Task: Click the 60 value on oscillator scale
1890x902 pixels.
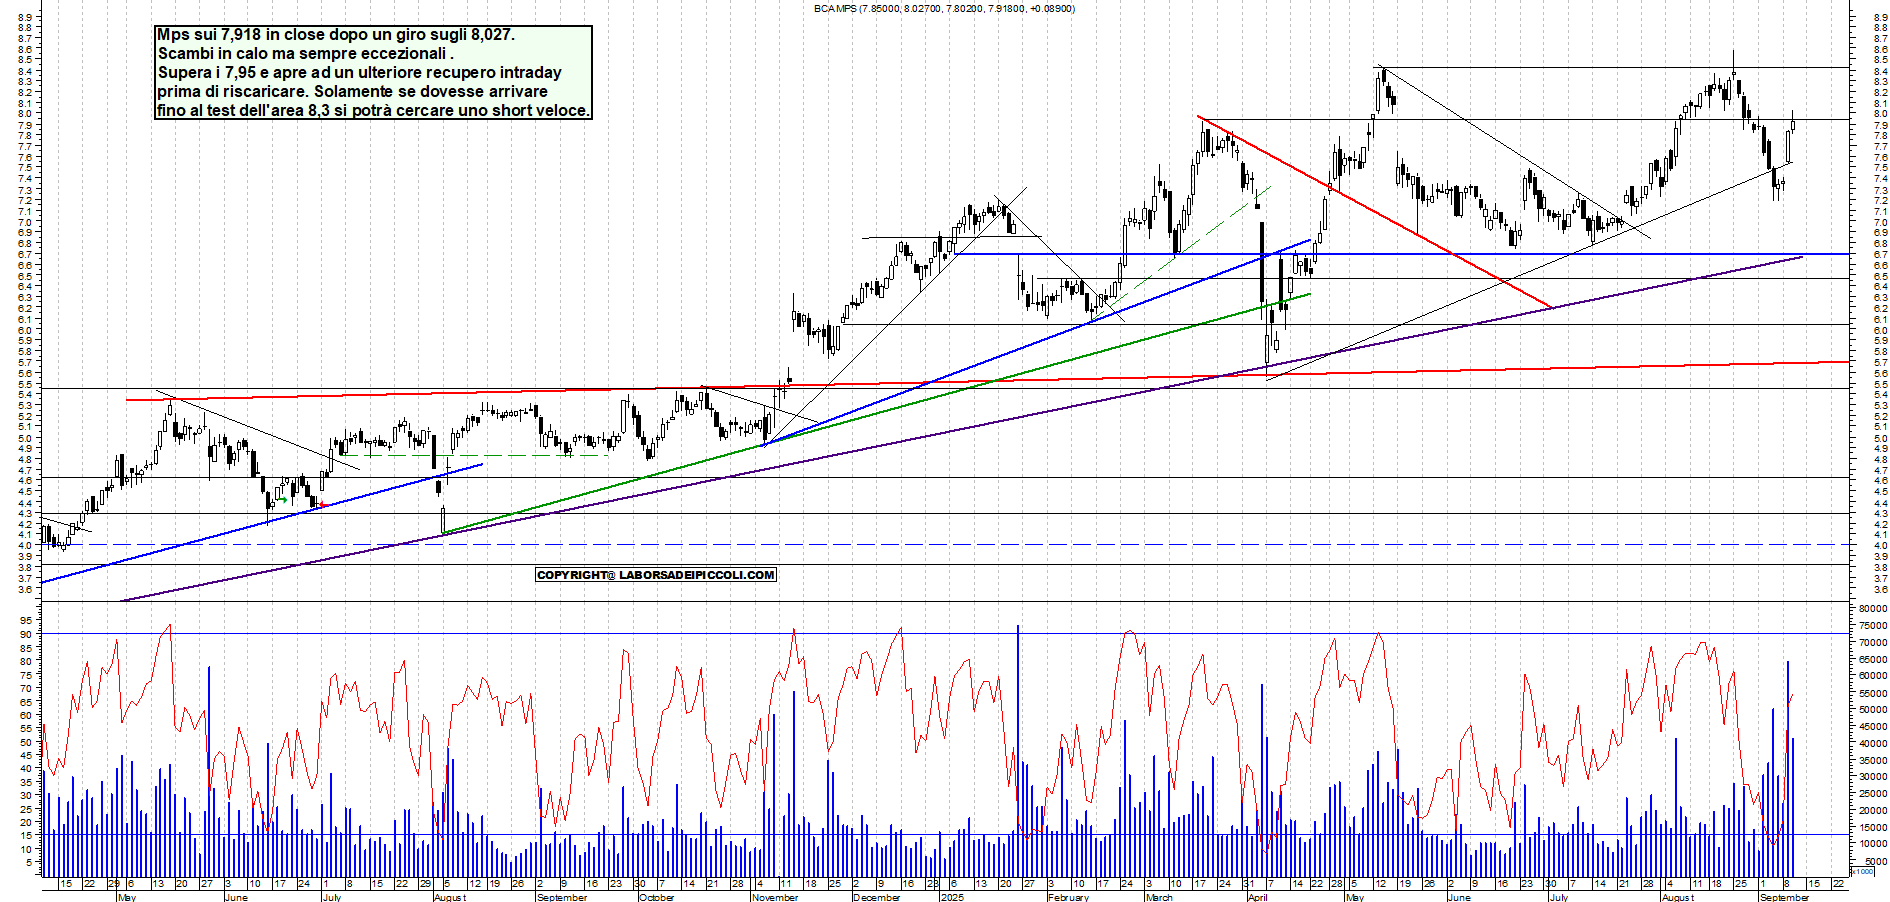Action: pos(26,716)
